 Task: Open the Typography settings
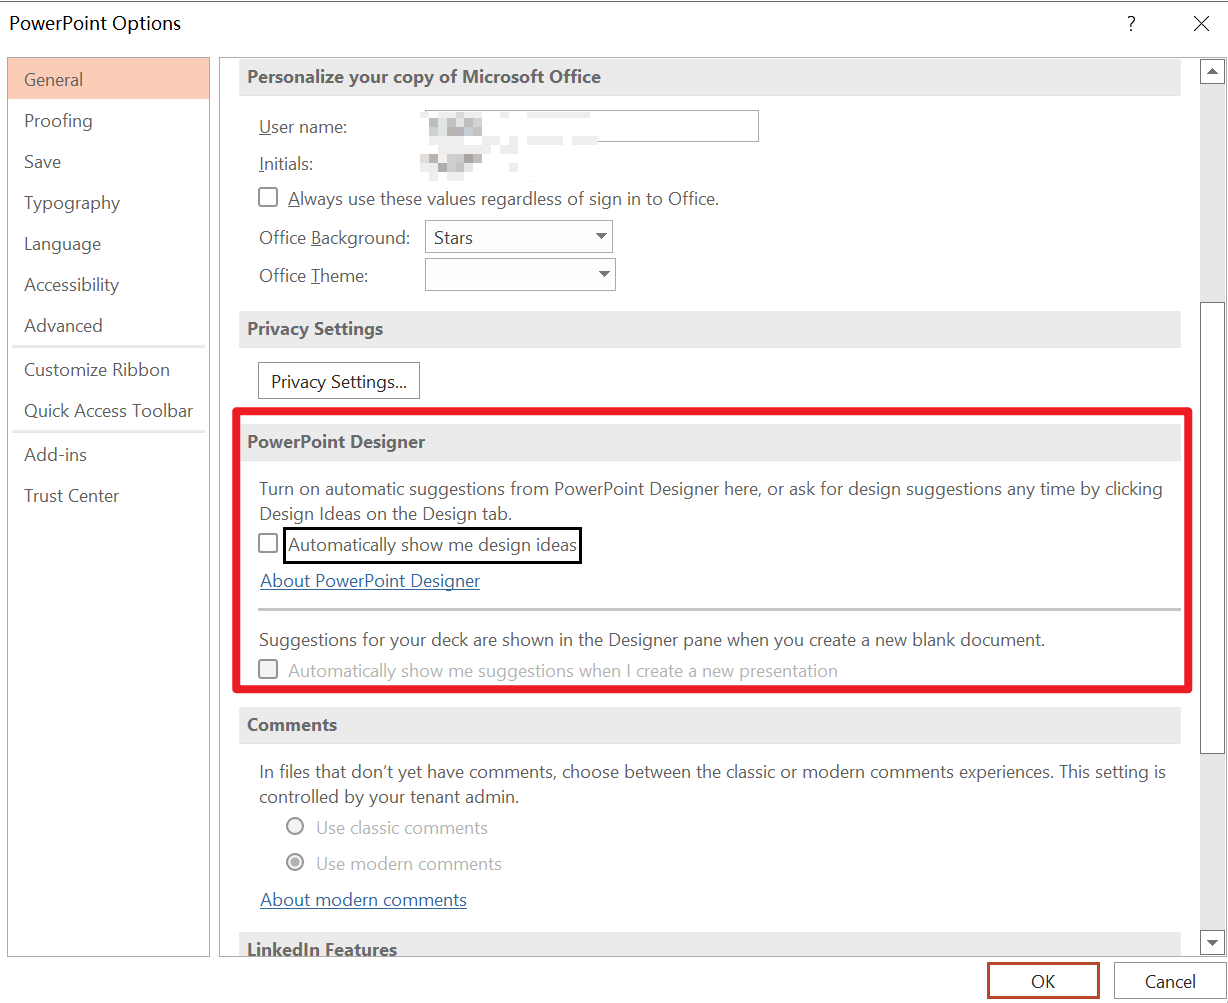71,202
